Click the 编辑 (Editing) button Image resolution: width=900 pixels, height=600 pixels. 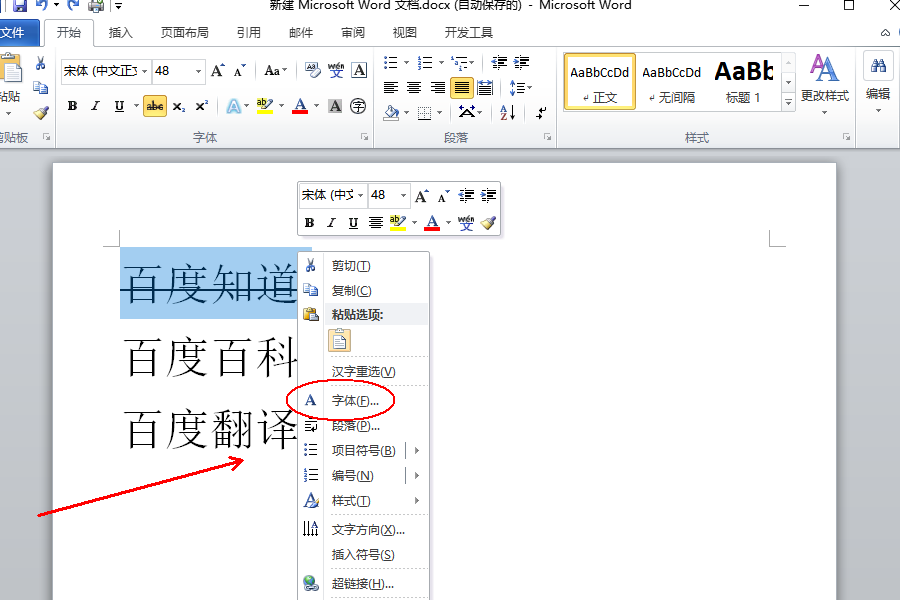point(878,84)
